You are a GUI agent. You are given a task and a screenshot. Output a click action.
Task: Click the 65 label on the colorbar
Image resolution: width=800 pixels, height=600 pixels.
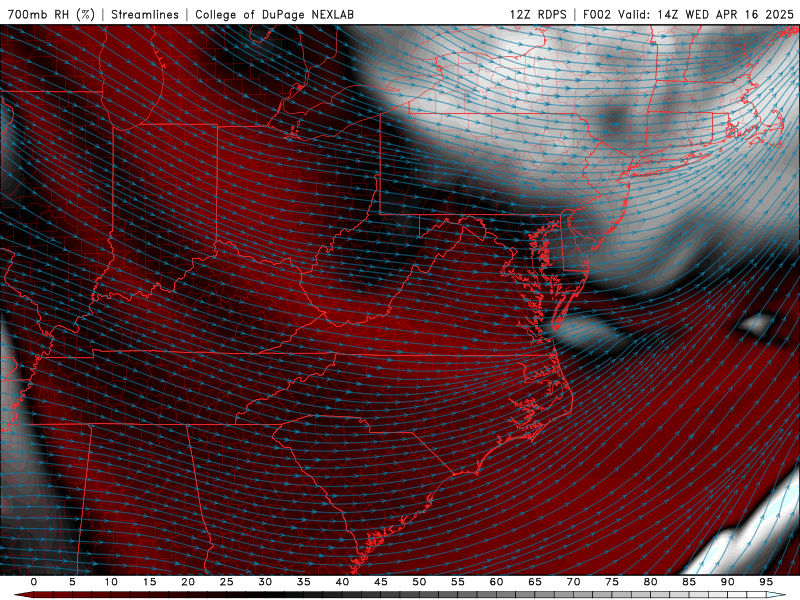click(x=535, y=582)
